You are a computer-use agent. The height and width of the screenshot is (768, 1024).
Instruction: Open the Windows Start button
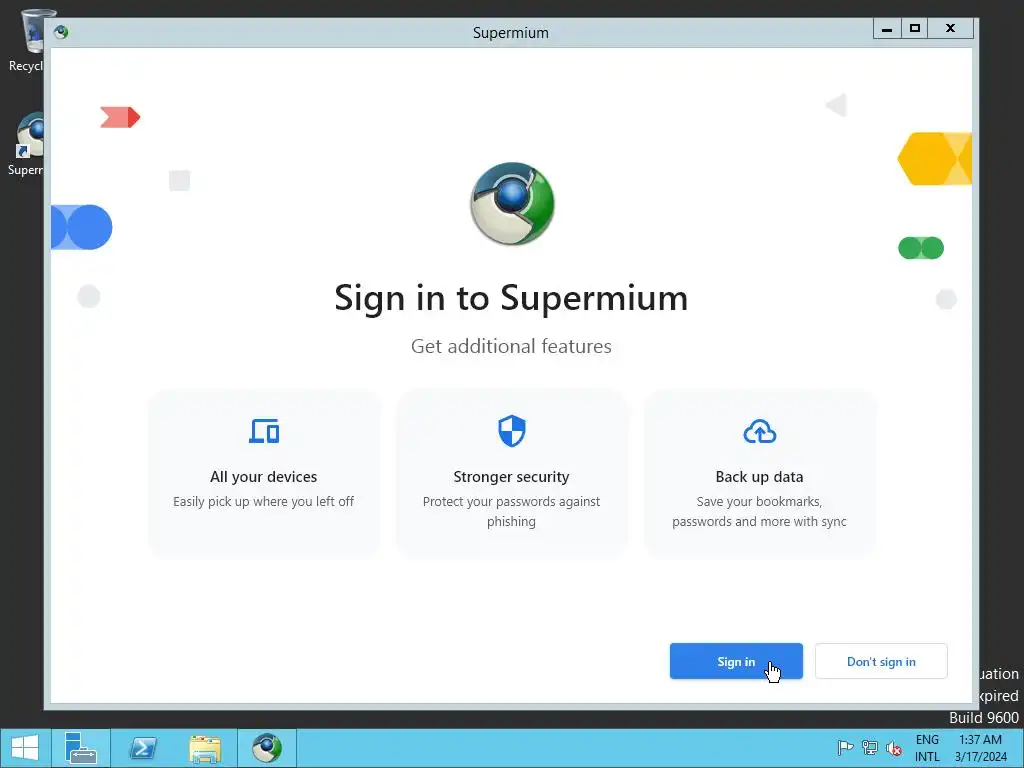pyautogui.click(x=25, y=748)
